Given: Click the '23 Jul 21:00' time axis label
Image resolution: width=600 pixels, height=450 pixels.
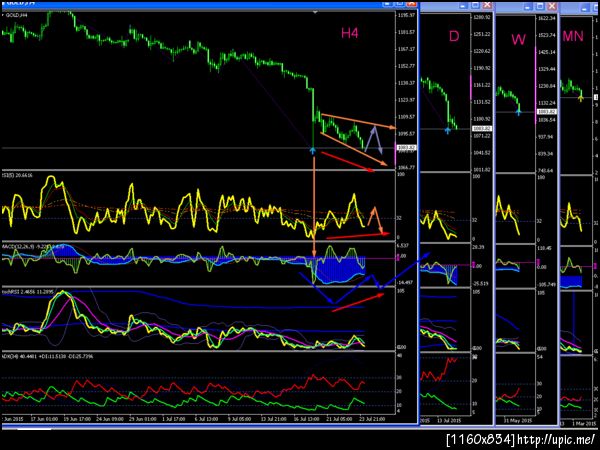Looking at the screenshot, I should pos(372,419).
